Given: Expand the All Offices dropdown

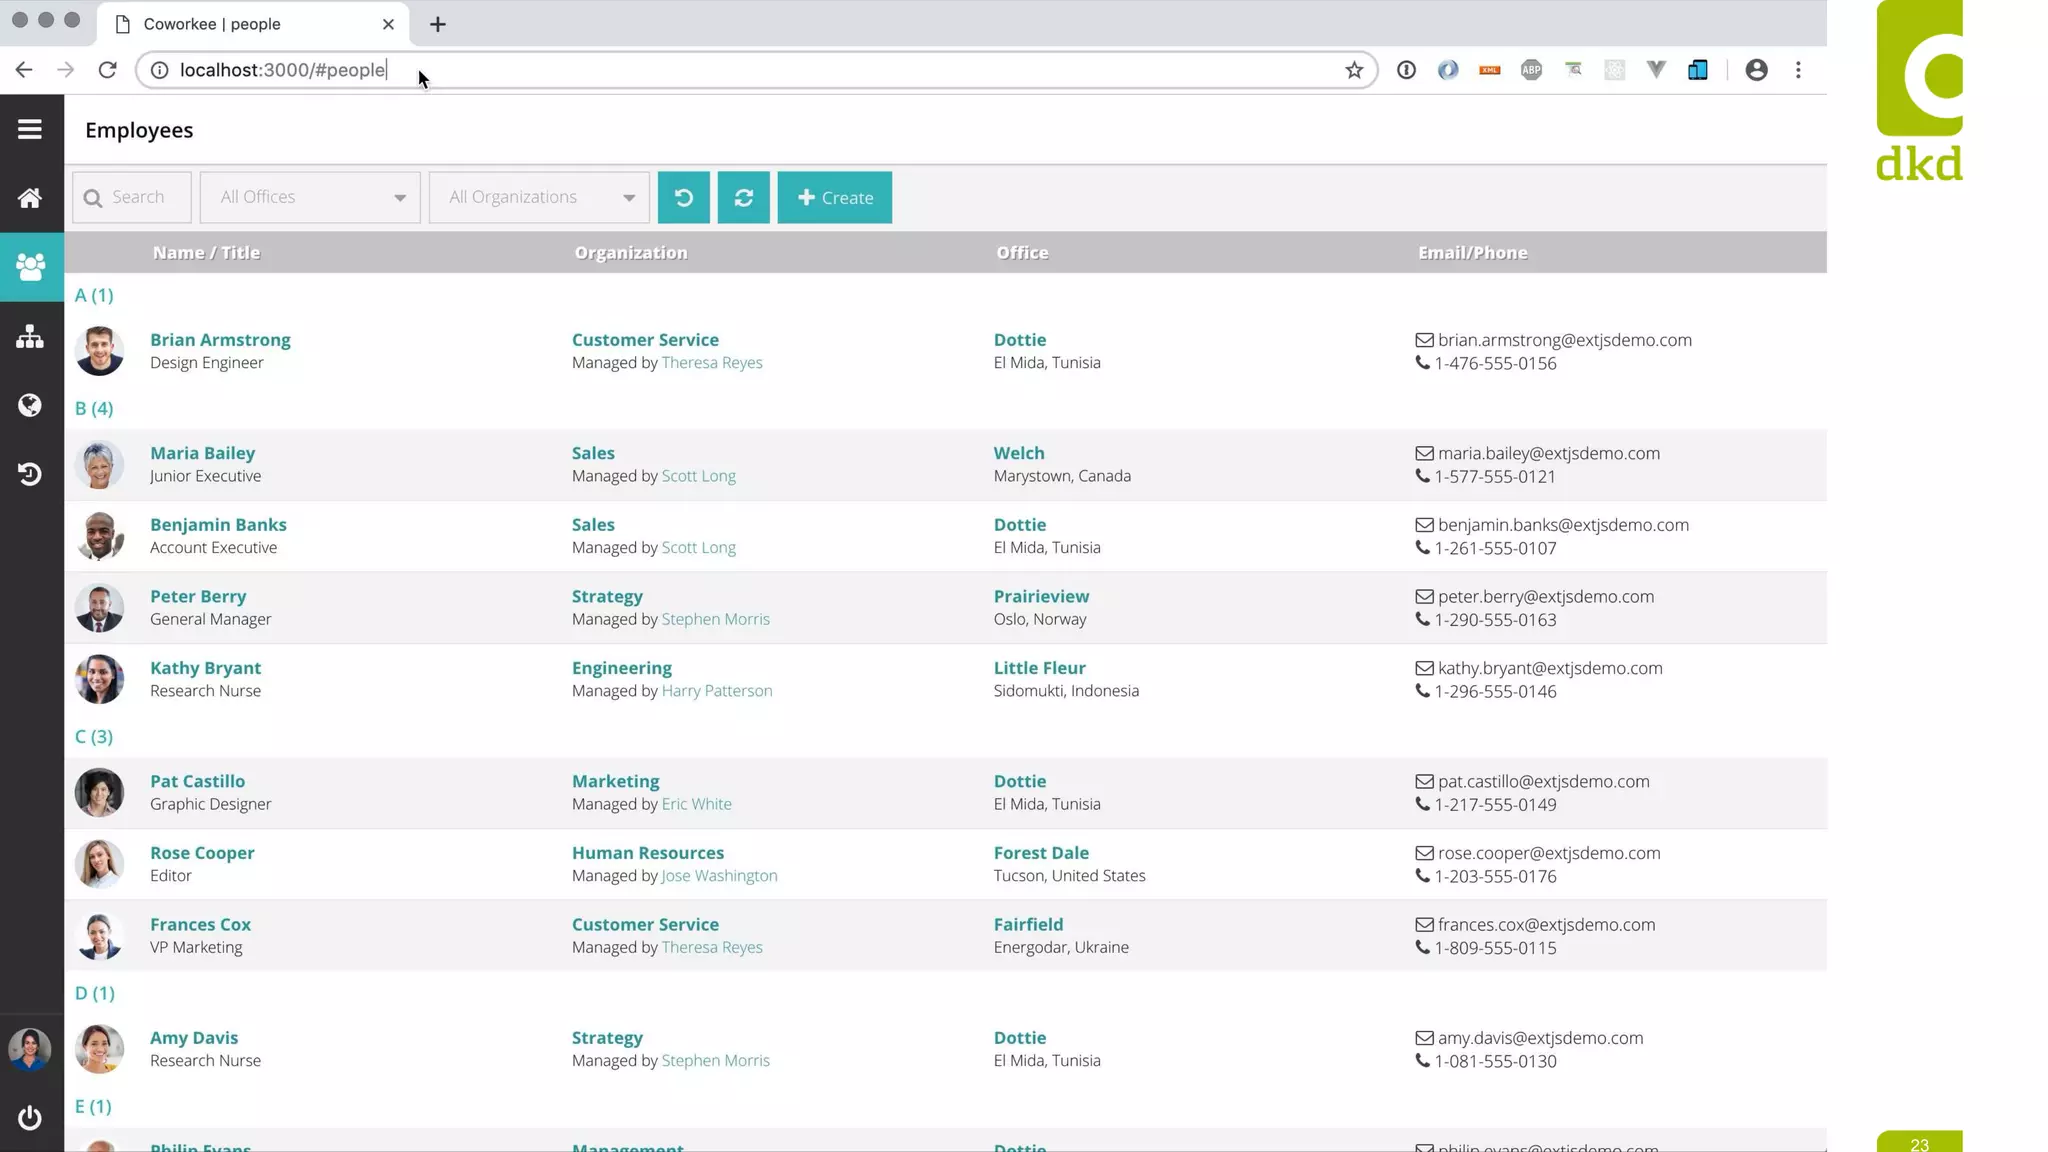Looking at the screenshot, I should (399, 197).
